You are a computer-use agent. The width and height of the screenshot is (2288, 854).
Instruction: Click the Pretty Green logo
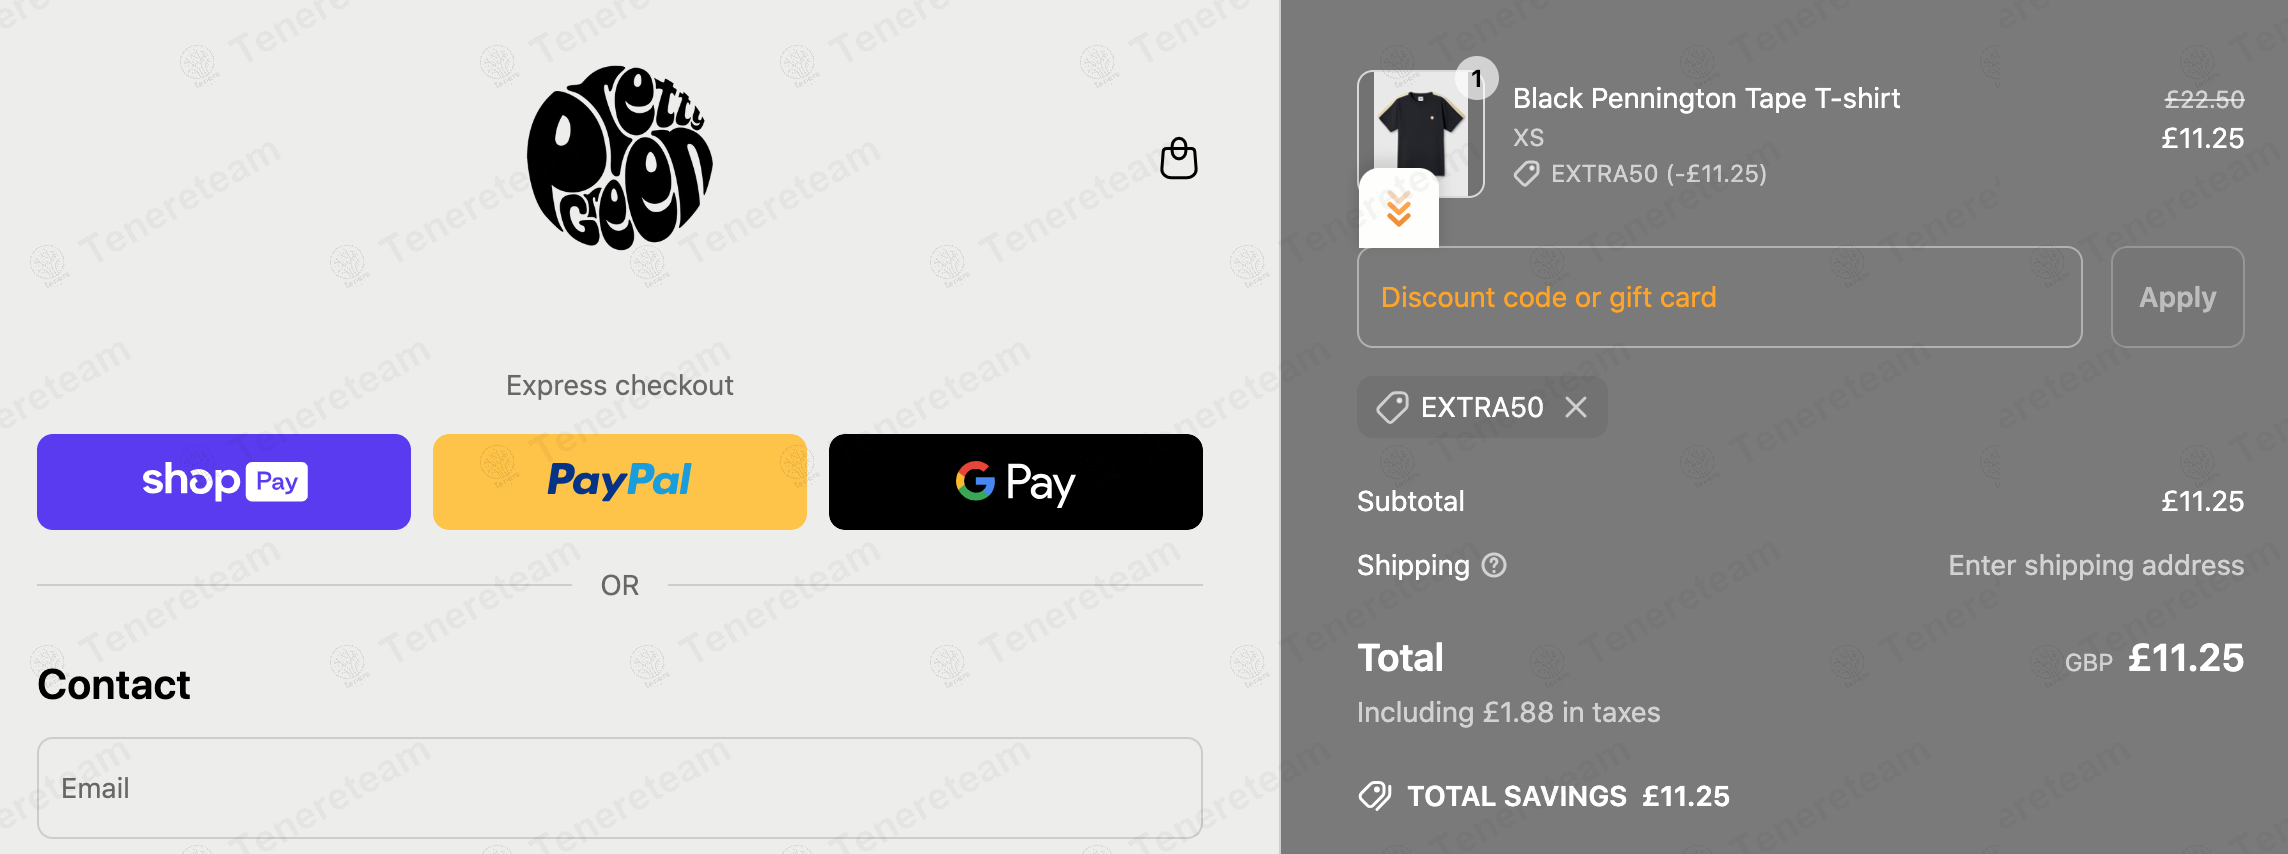pos(620,157)
